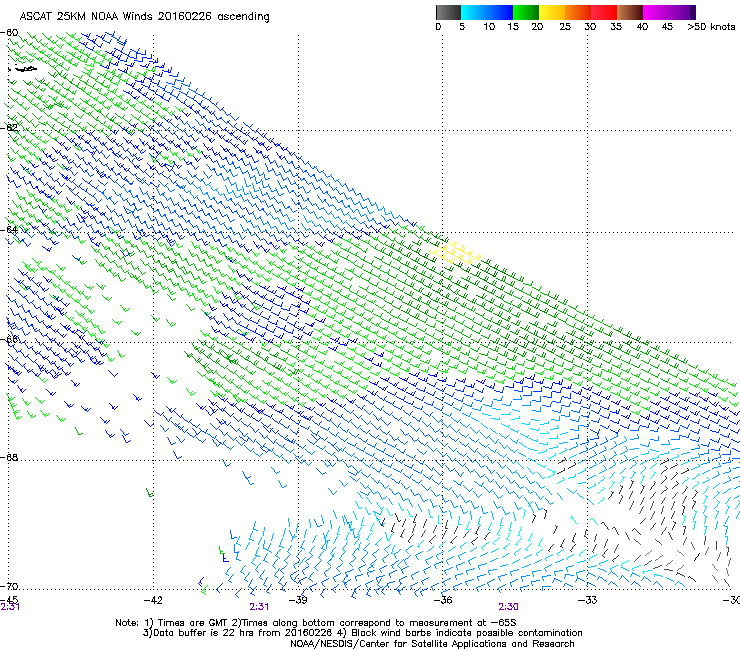The height and width of the screenshot is (650, 740).
Task: Click the NOAA/NESDIS Center for Satellite Applications credit
Action: pyautogui.click(x=432, y=644)
